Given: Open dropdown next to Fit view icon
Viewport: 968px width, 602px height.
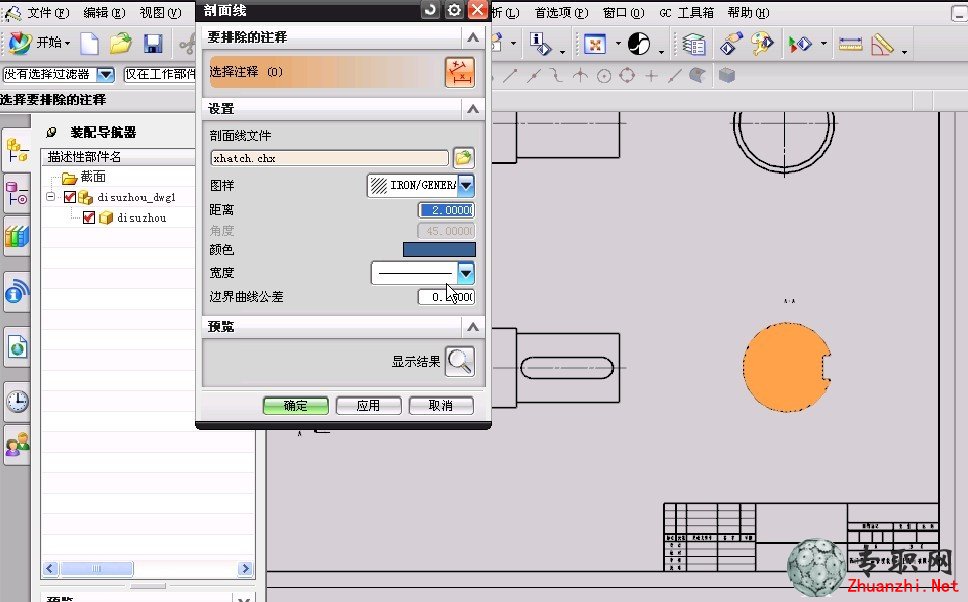Looking at the screenshot, I should pos(617,44).
